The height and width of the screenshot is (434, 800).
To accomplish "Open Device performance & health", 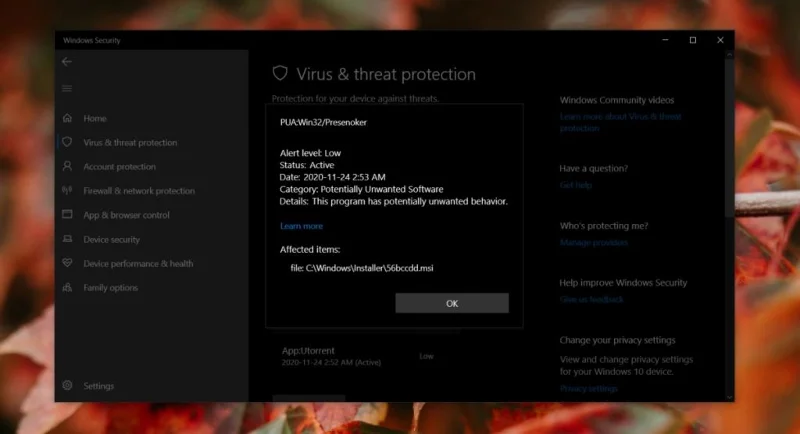I will pyautogui.click(x=138, y=264).
